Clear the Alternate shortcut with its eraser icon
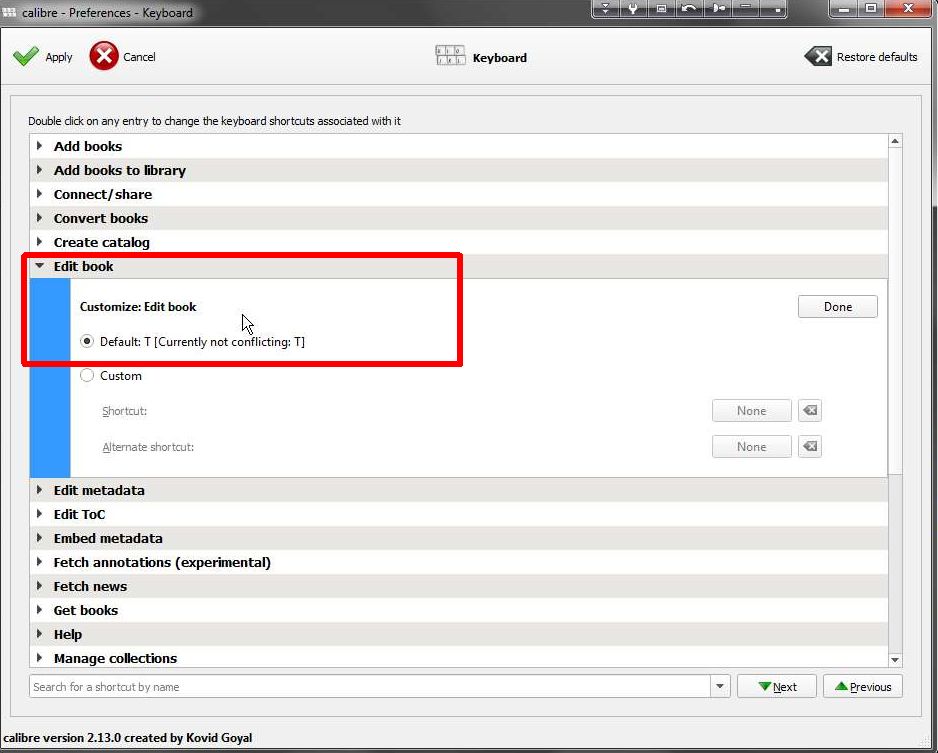 pos(810,447)
